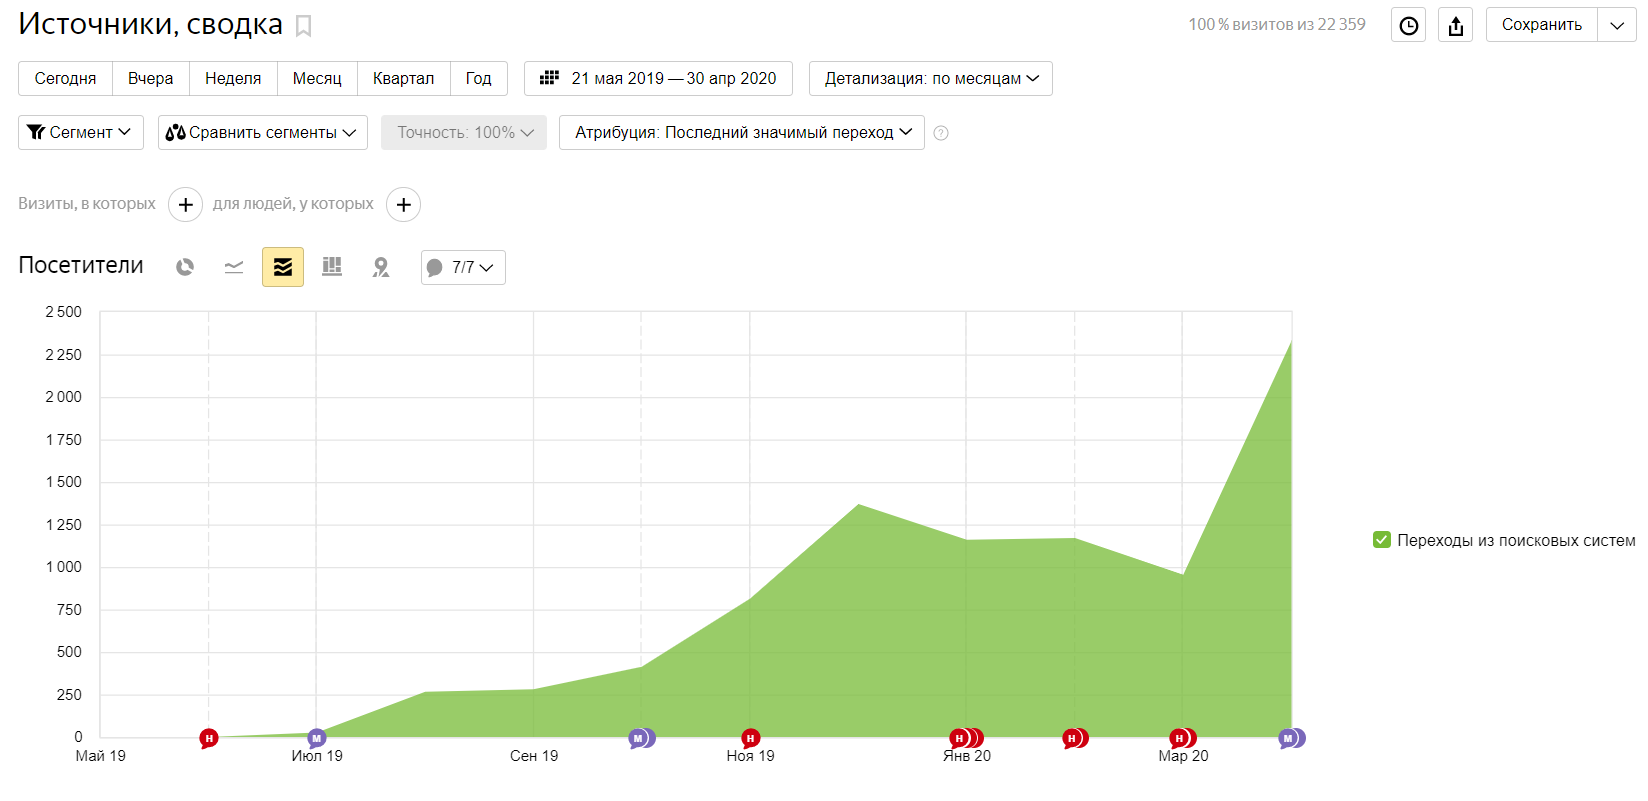Expand the 'Сегмент' dropdown

pyautogui.click(x=81, y=132)
